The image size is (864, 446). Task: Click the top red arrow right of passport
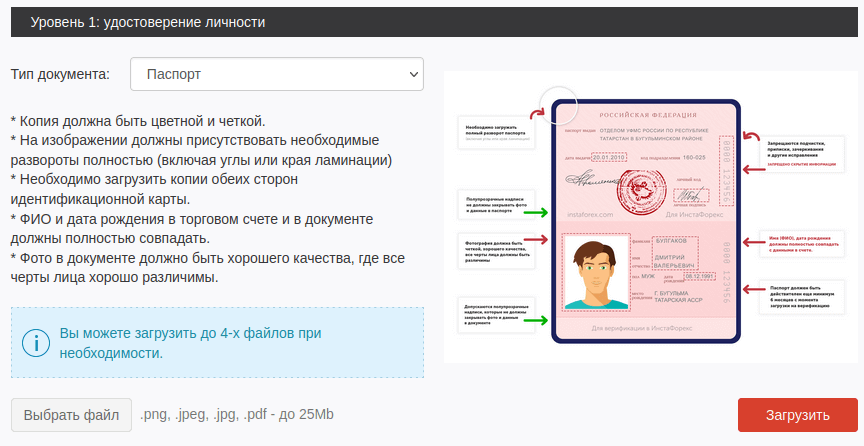tap(751, 139)
